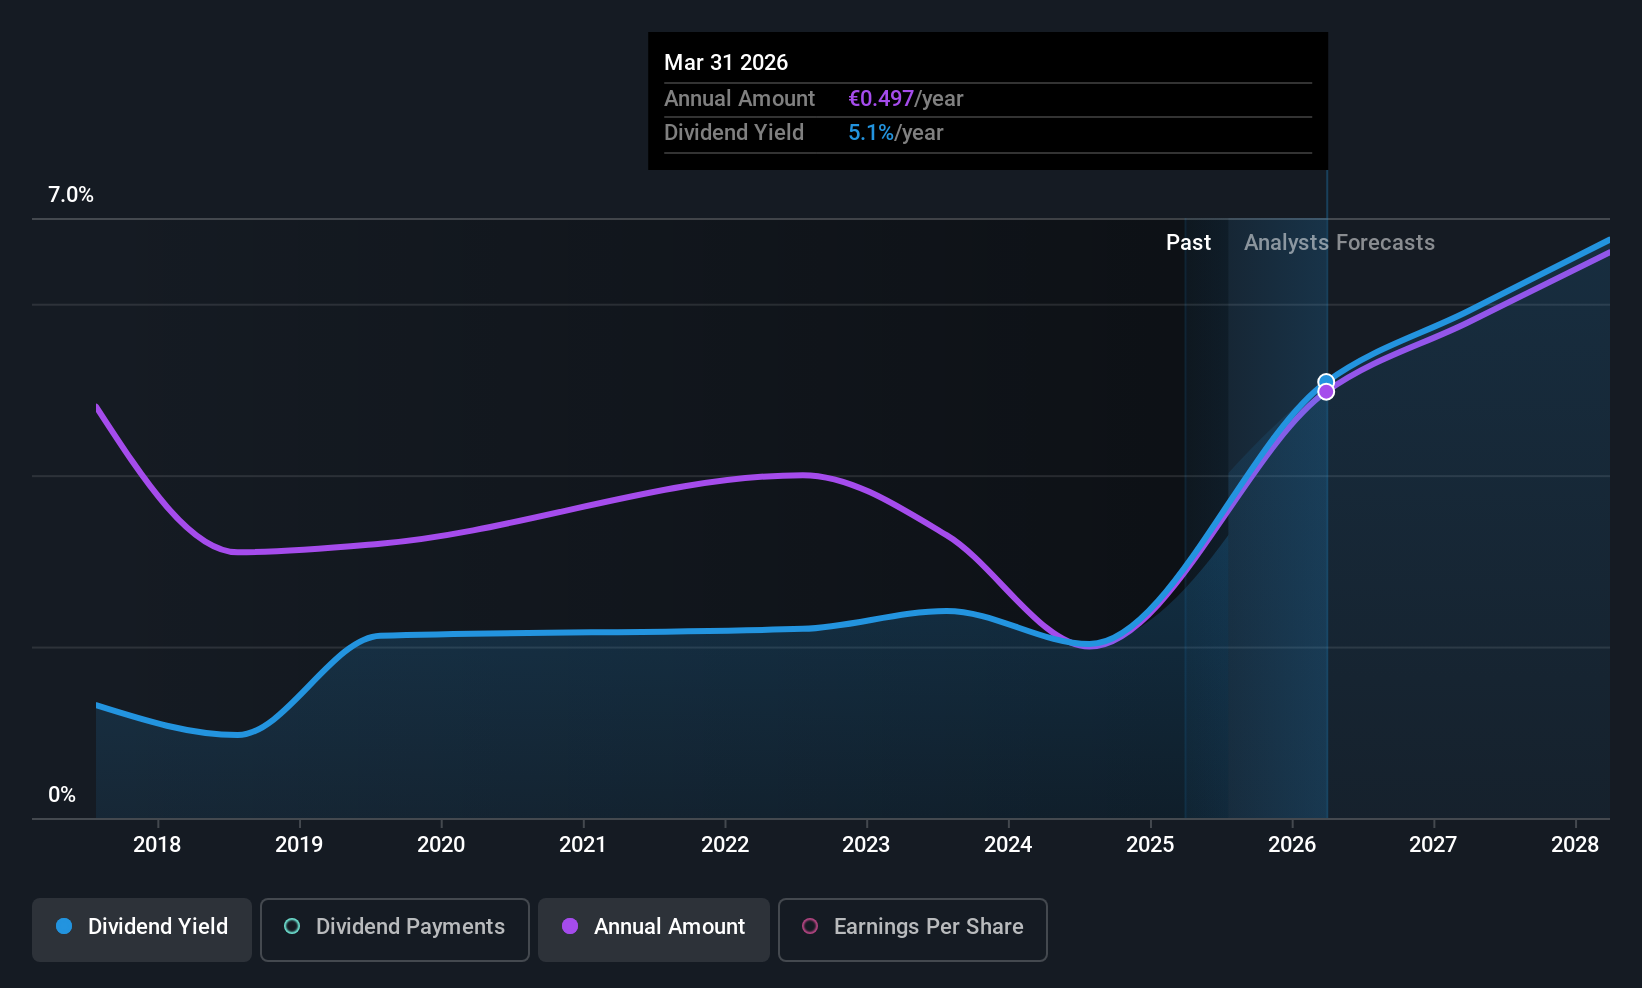Select the purple annual amount data point marker

1326,392
